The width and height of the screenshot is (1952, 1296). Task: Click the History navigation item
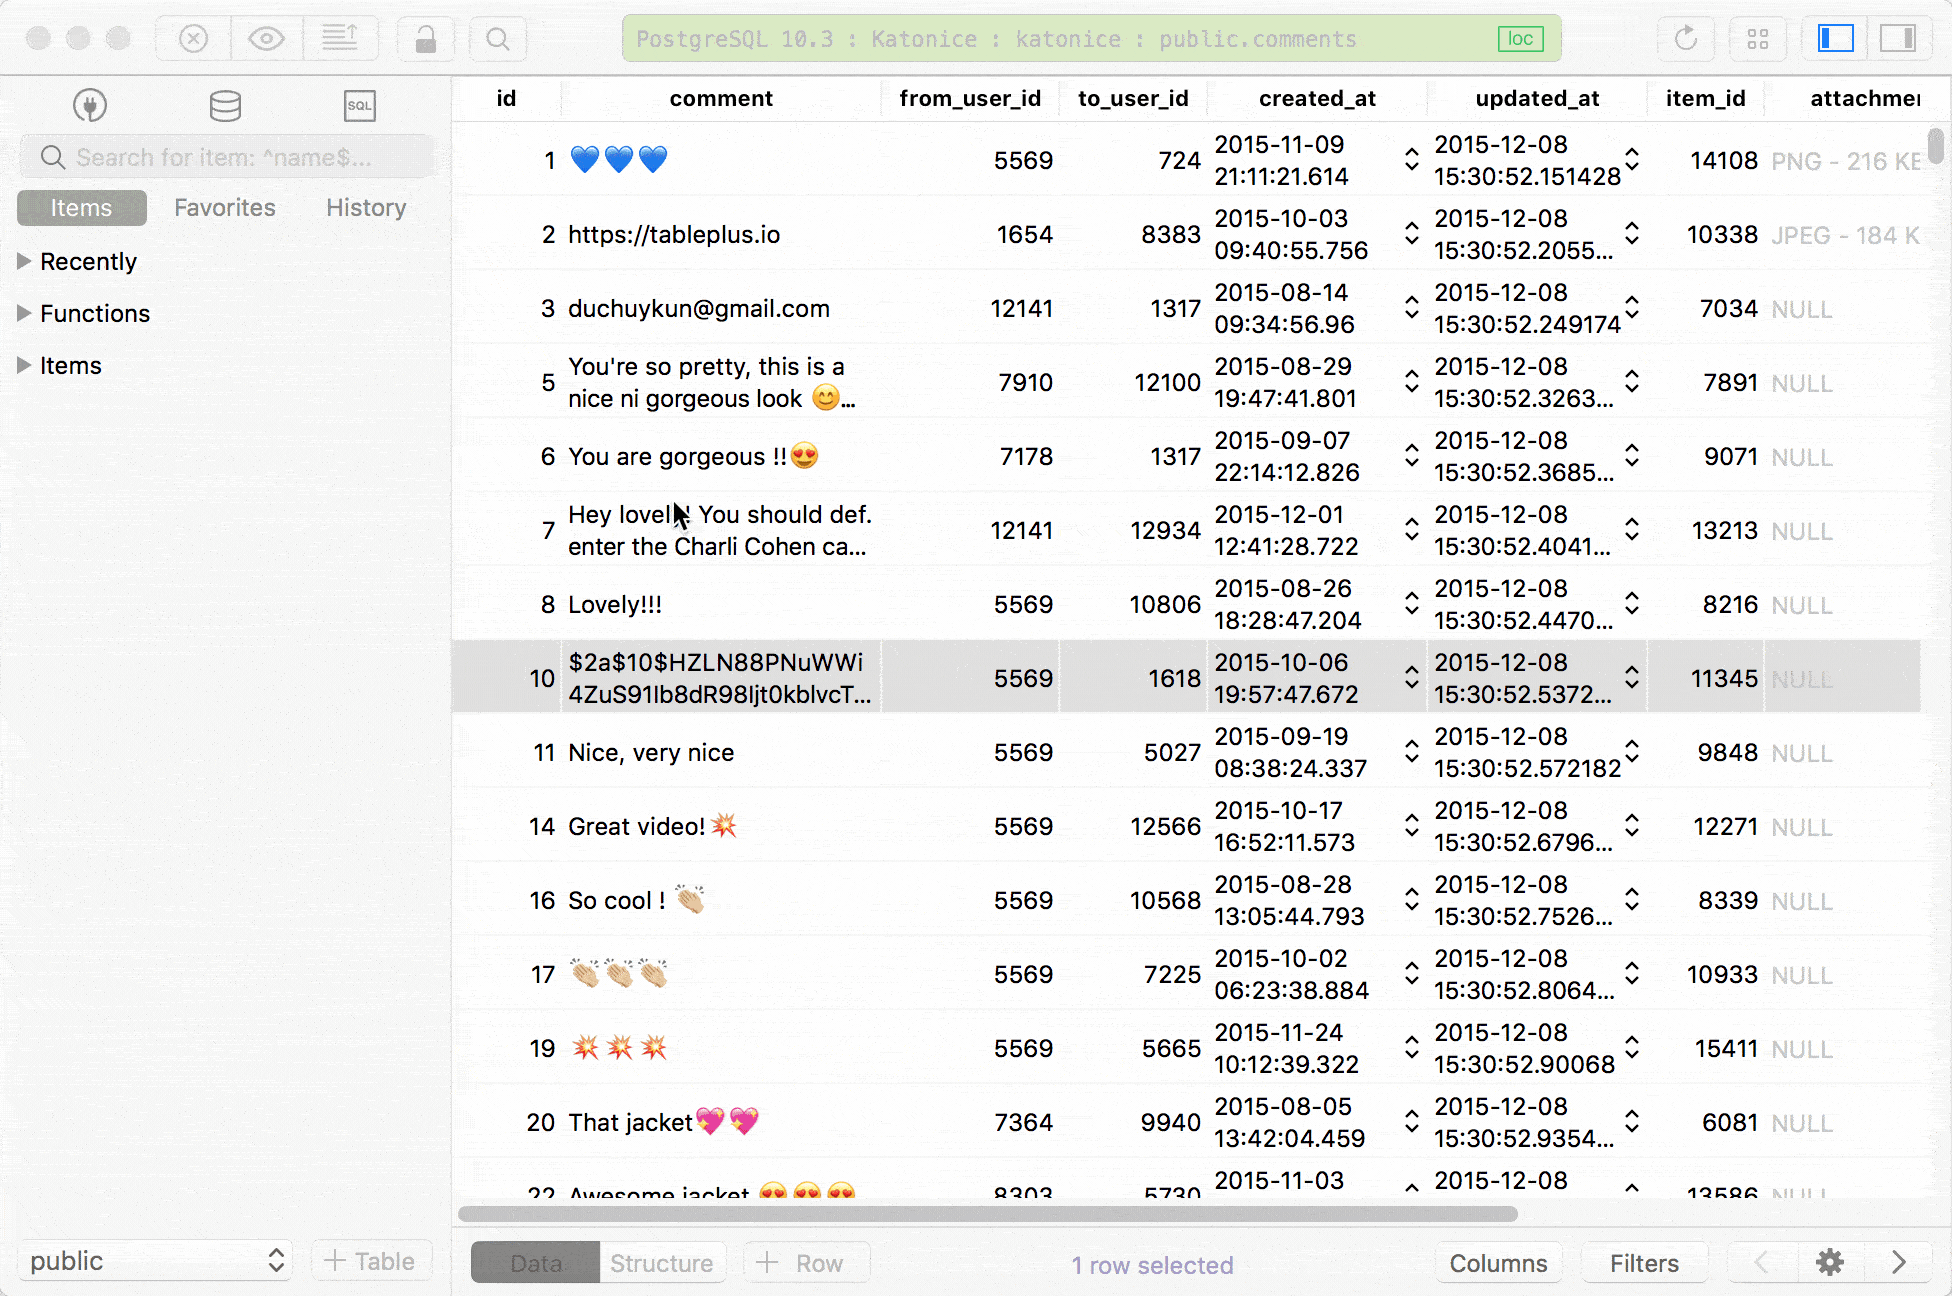(x=366, y=207)
